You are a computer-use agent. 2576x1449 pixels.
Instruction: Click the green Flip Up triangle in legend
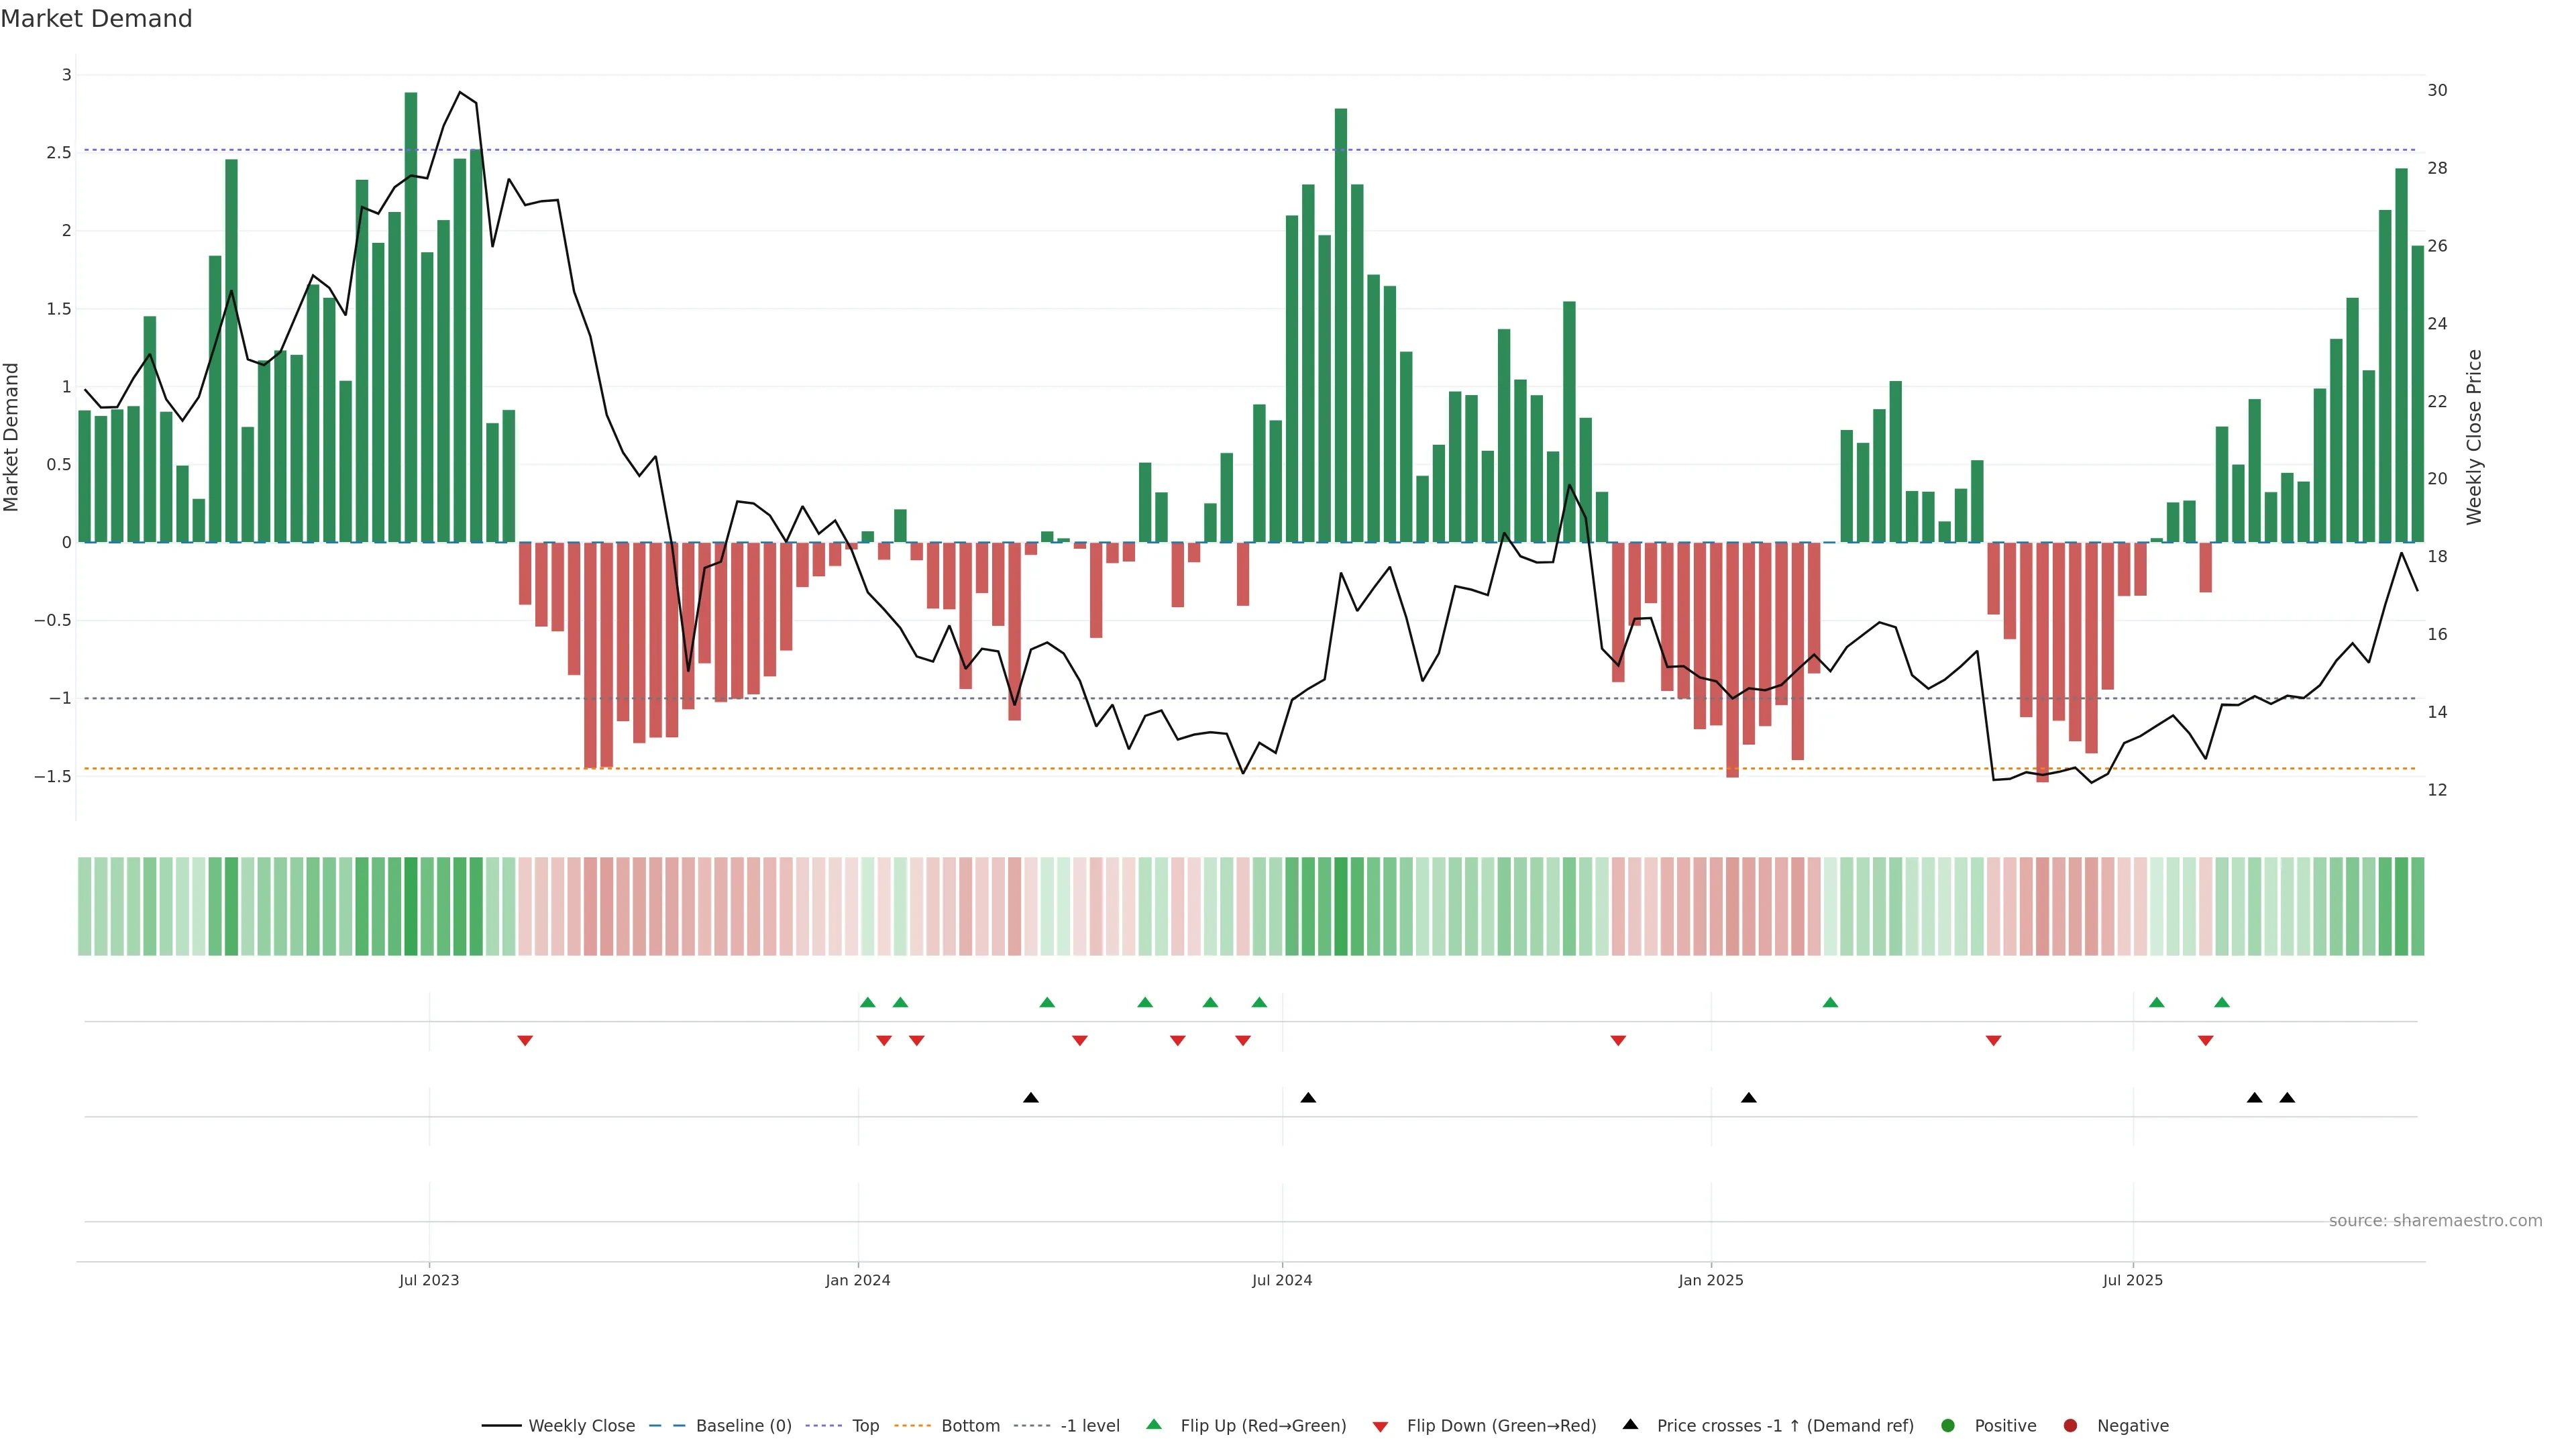point(1154,1424)
